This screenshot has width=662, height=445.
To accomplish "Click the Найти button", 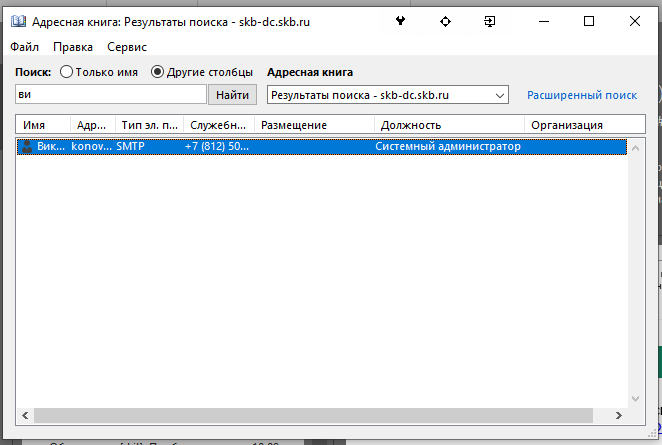I will click(232, 95).
